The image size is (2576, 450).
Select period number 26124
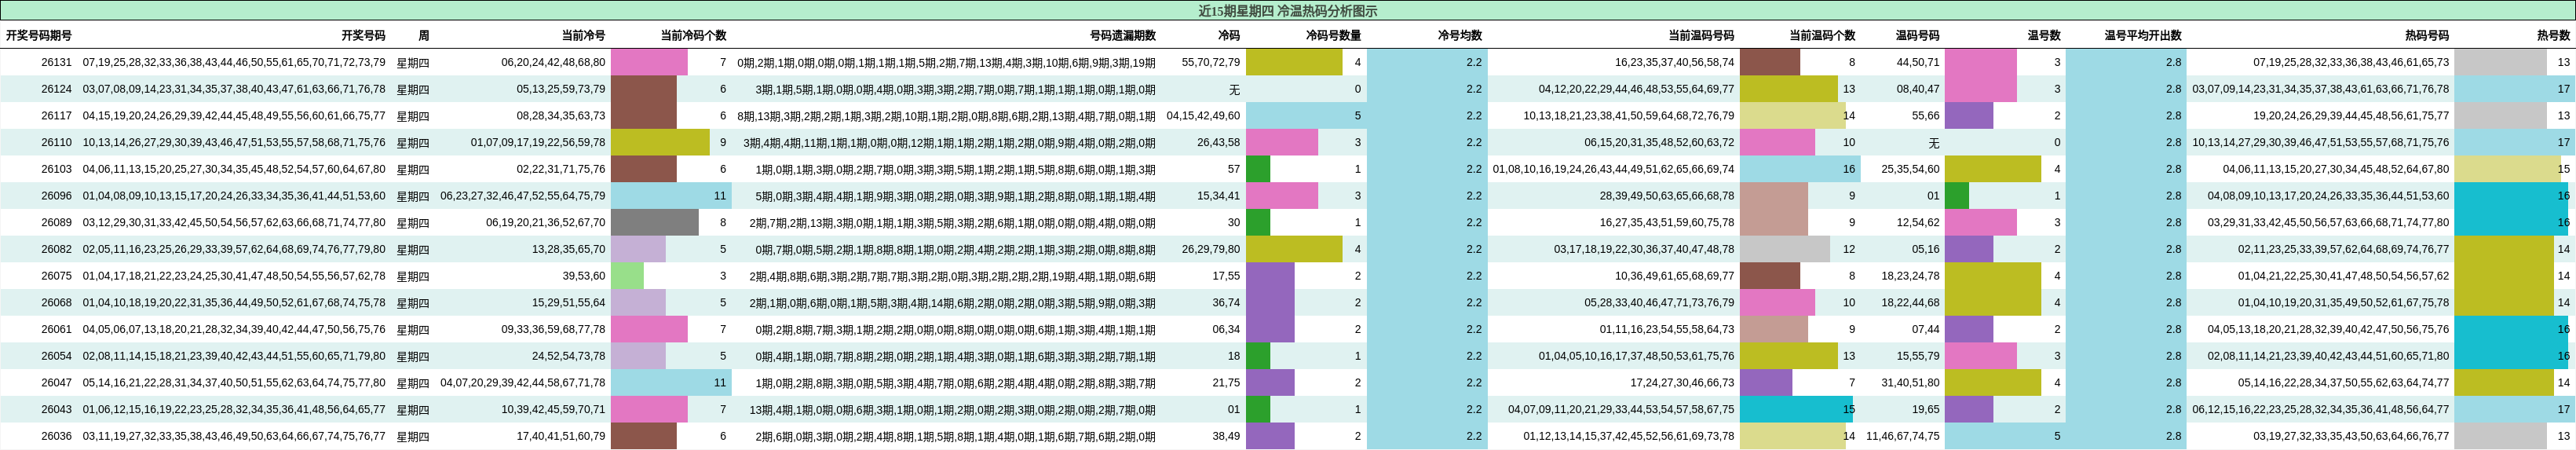tap(56, 89)
